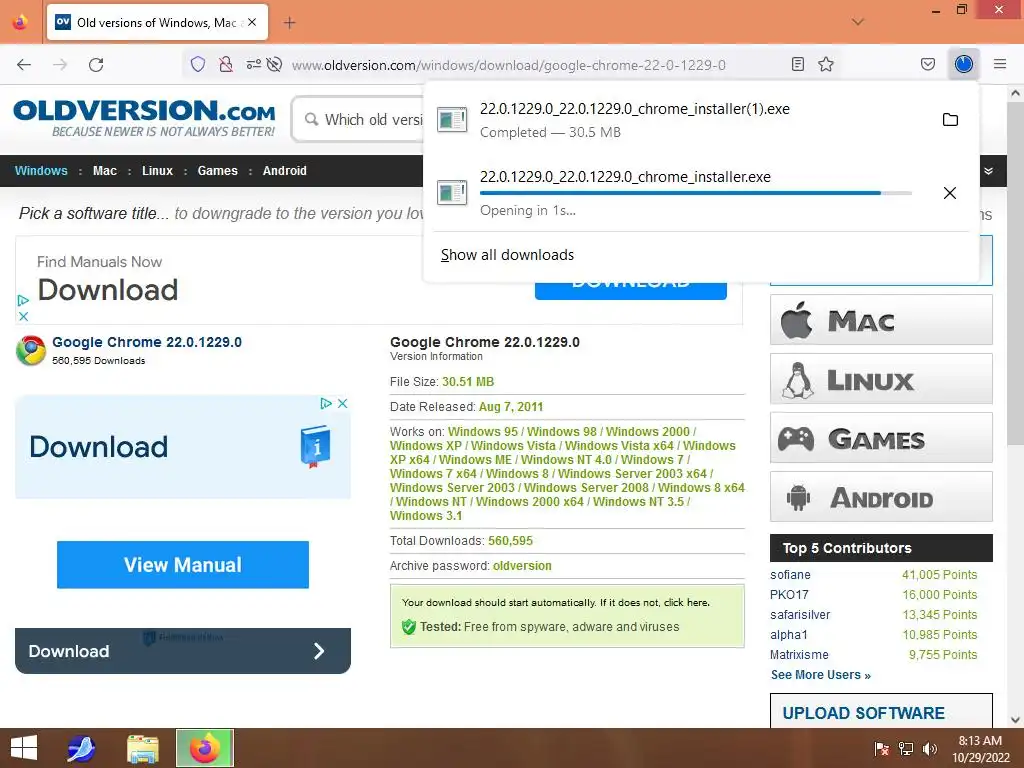The width and height of the screenshot is (1024, 768).
Task: Open the Firefox hamburger menu
Action: pos(1000,64)
